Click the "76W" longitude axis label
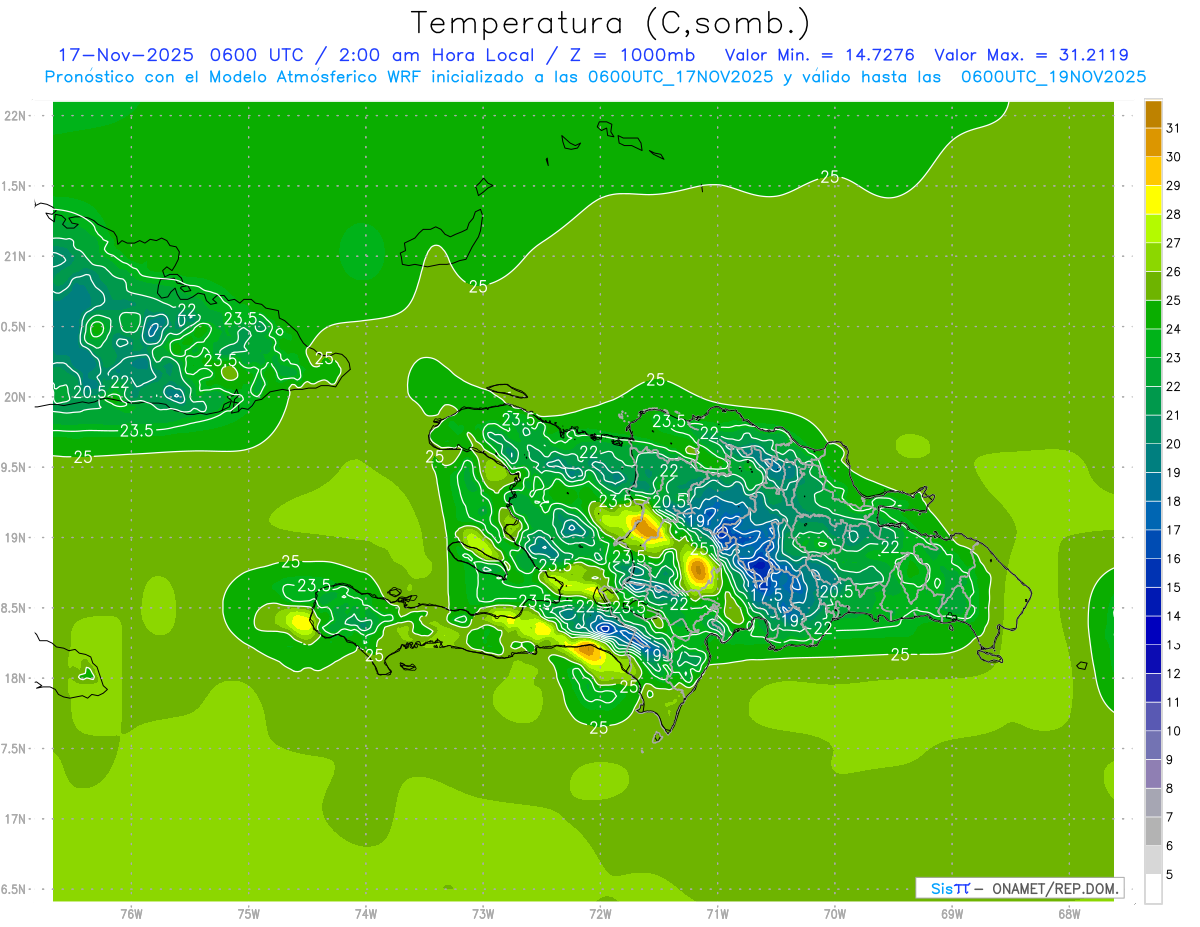Image resolution: width=1200 pixels, height=927 pixels. click(131, 914)
